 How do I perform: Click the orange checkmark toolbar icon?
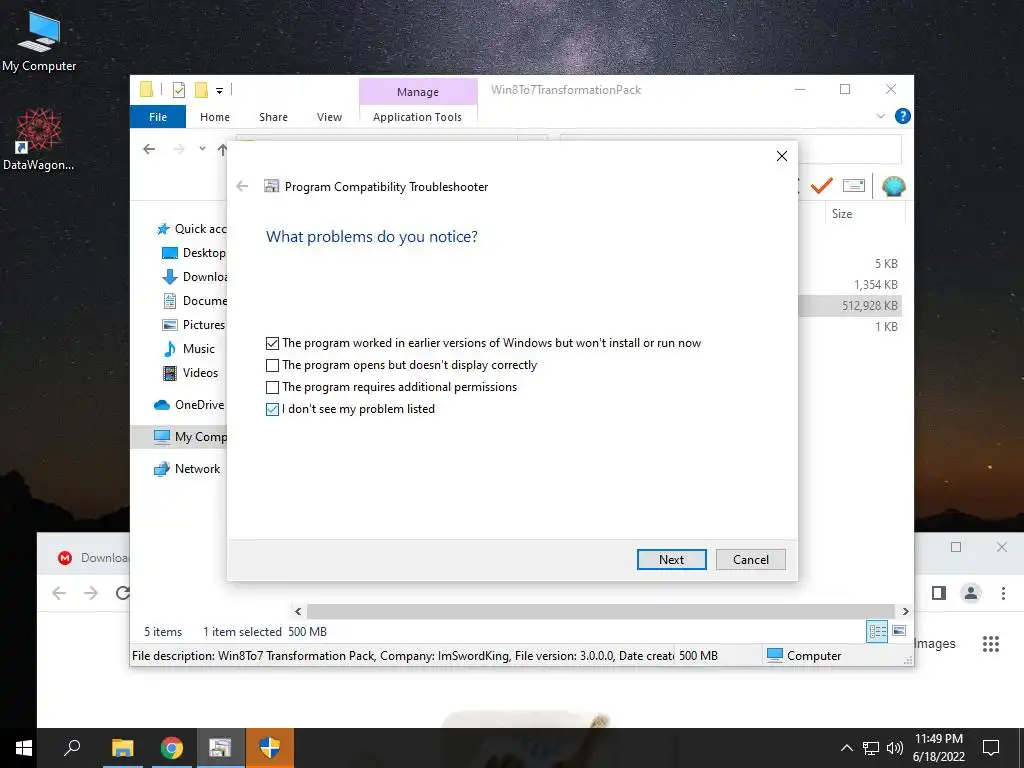click(822, 186)
